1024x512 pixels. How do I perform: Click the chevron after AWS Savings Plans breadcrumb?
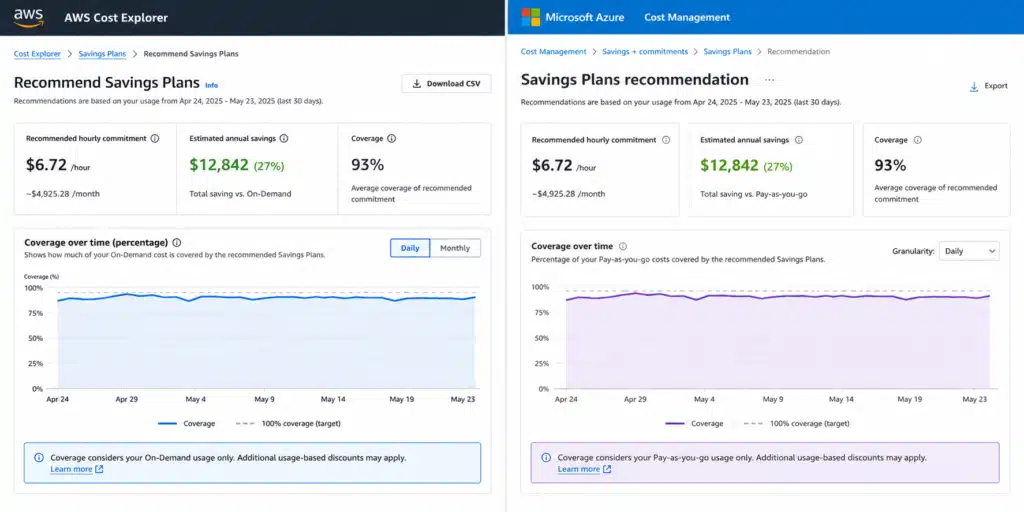pyautogui.click(x=135, y=54)
